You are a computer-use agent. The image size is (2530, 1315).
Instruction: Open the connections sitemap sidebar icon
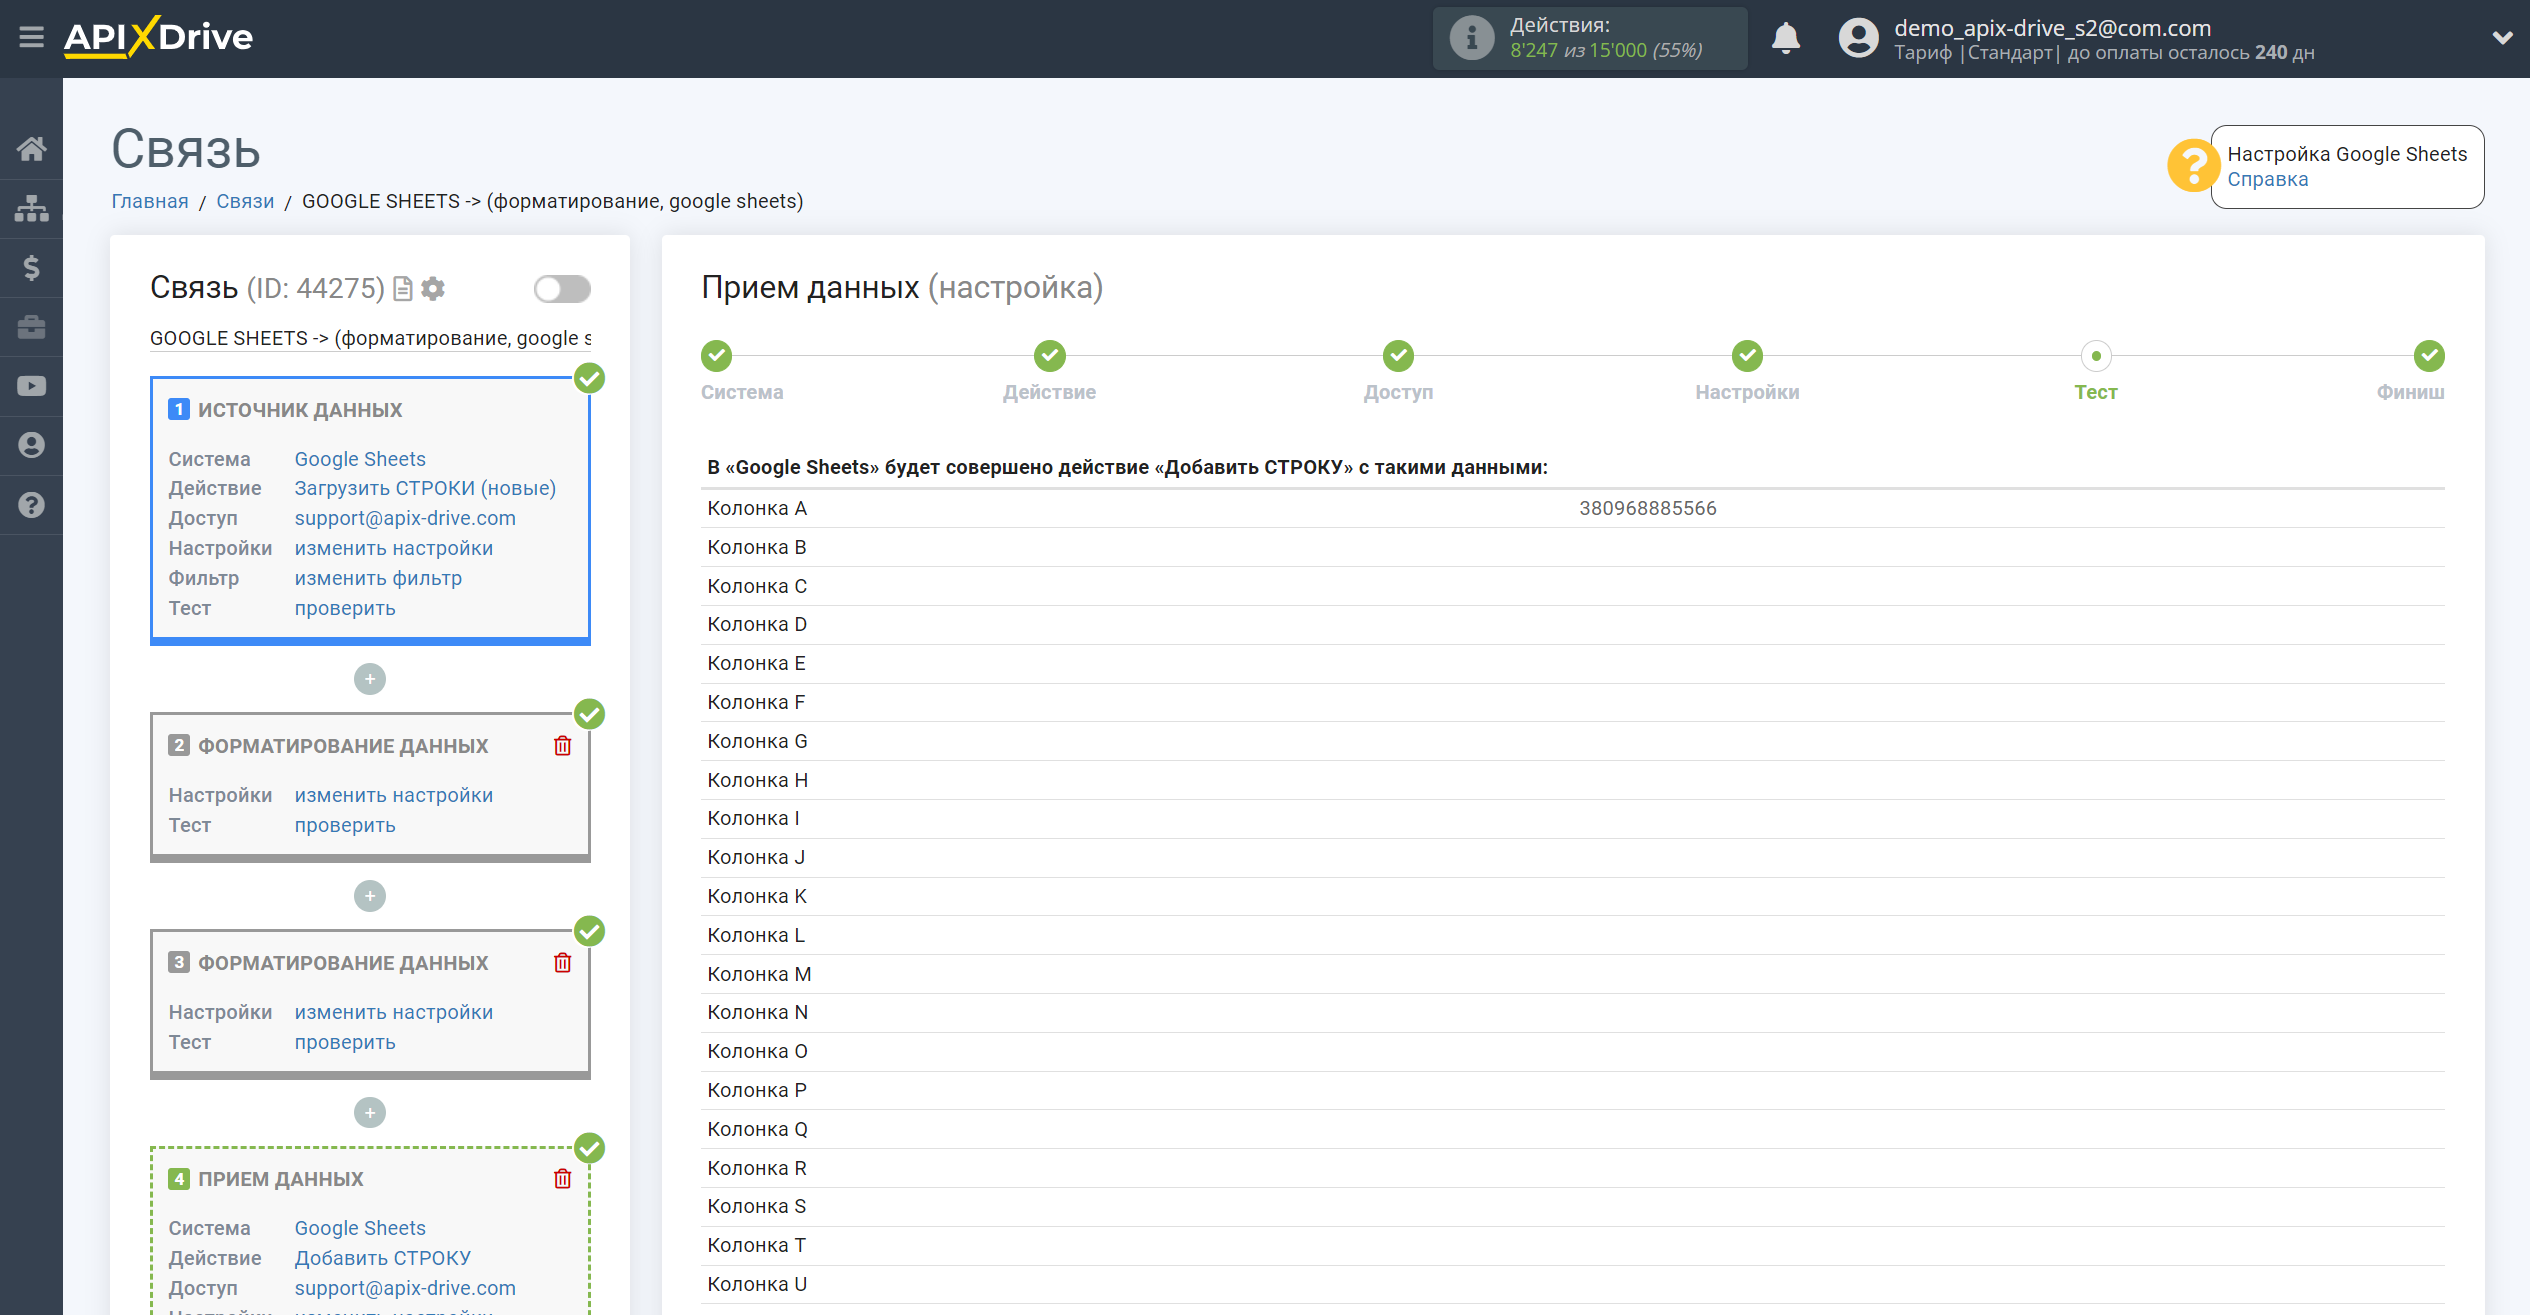coord(31,208)
